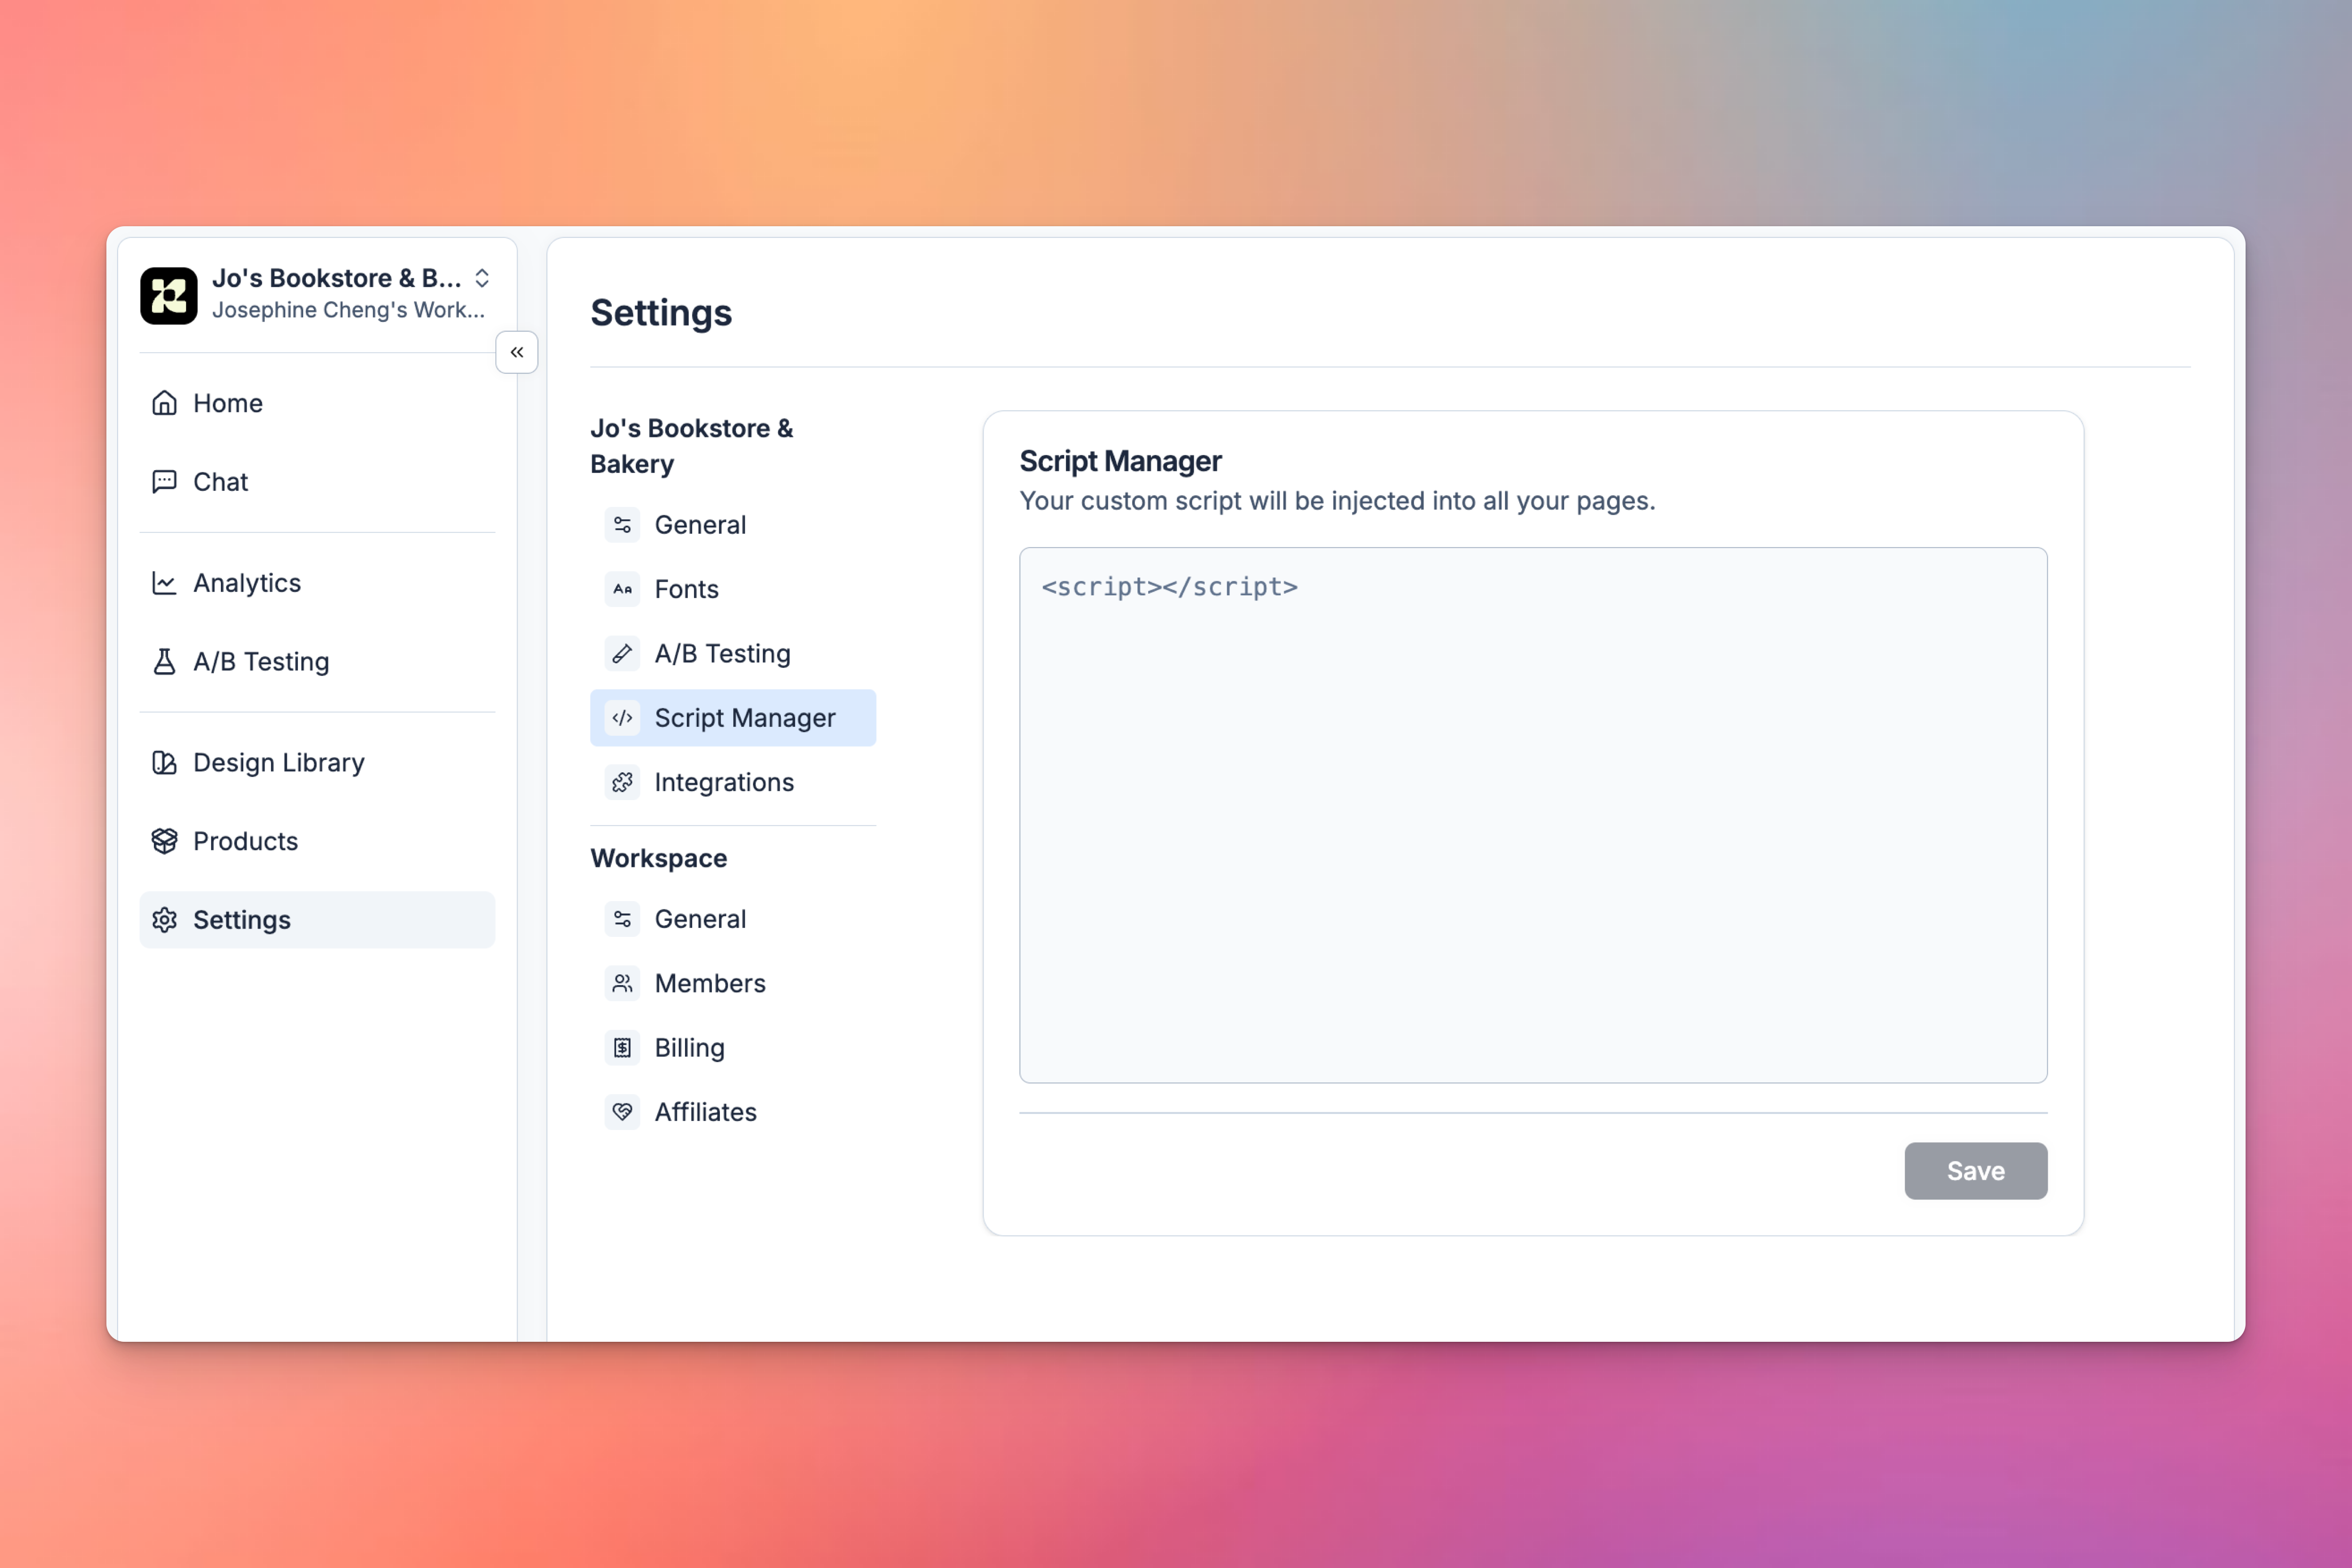Open Settings from the sidebar
Image resolution: width=2352 pixels, height=1568 pixels.
241,919
